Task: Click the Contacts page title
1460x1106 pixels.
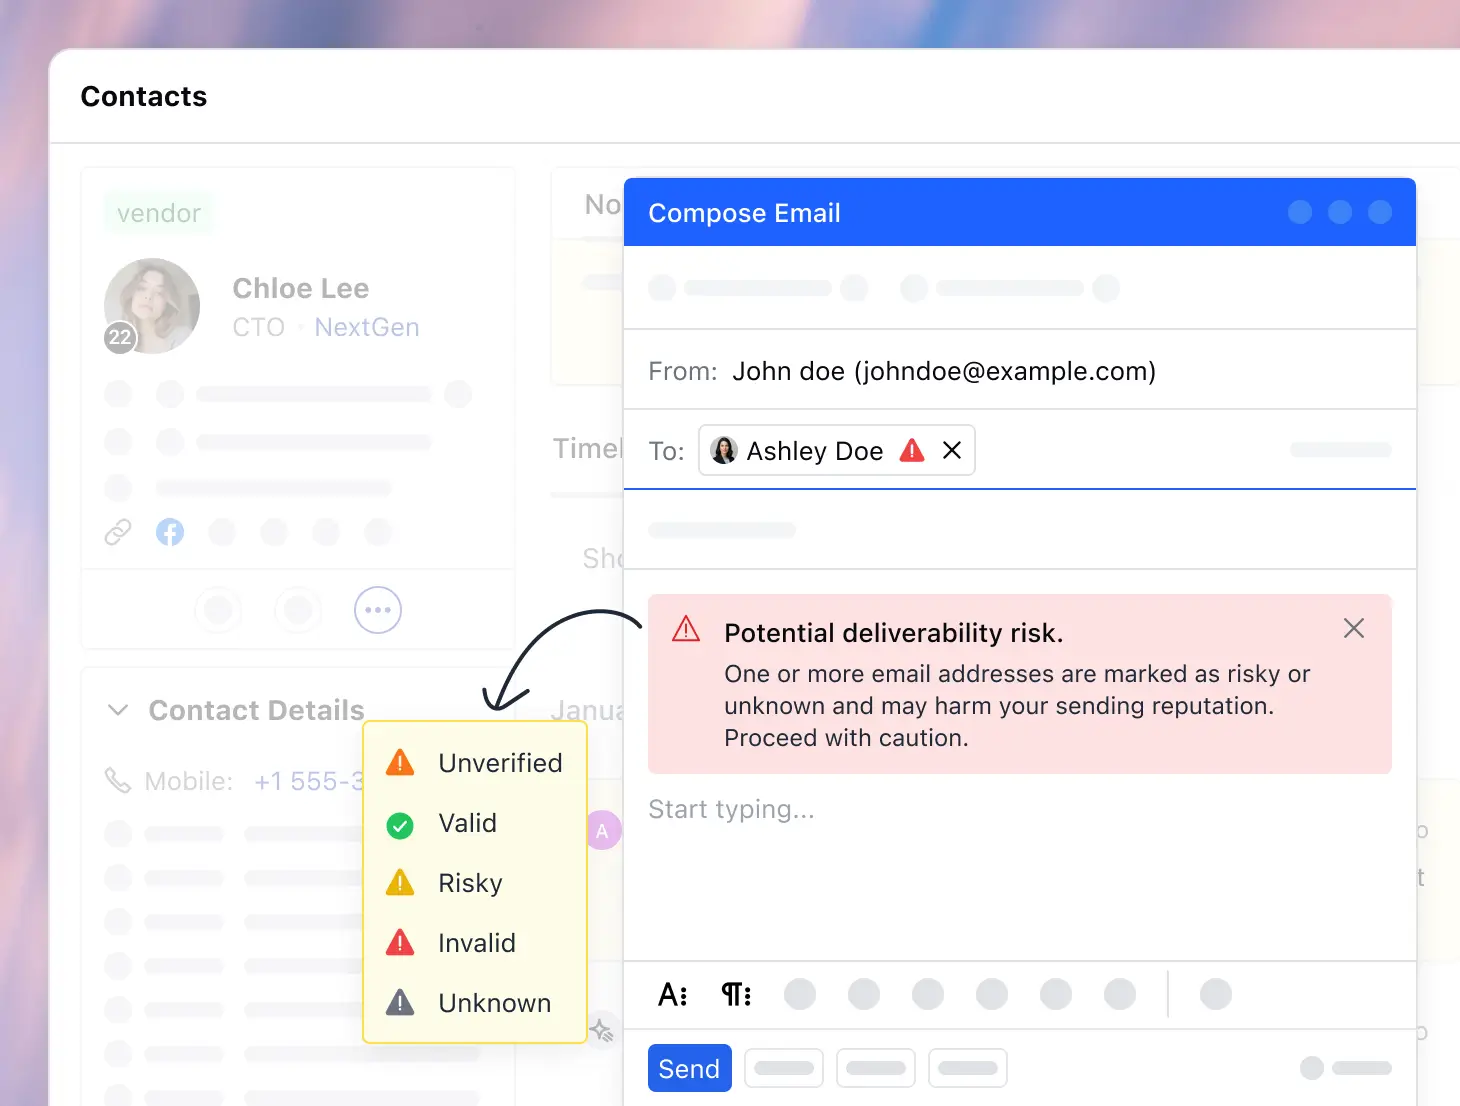Action: [x=144, y=97]
